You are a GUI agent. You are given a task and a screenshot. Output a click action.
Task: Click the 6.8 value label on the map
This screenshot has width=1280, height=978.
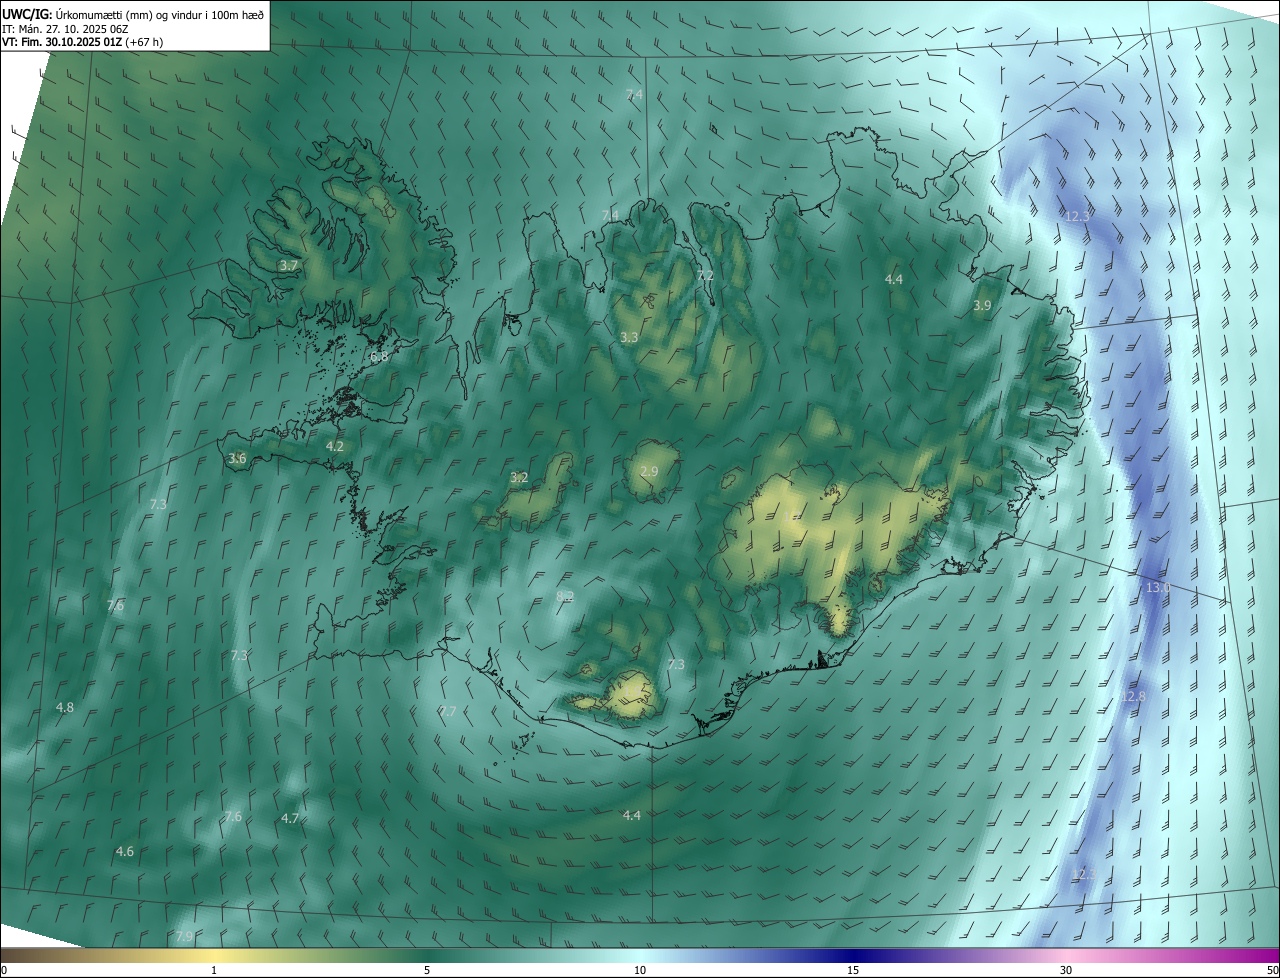click(x=379, y=356)
